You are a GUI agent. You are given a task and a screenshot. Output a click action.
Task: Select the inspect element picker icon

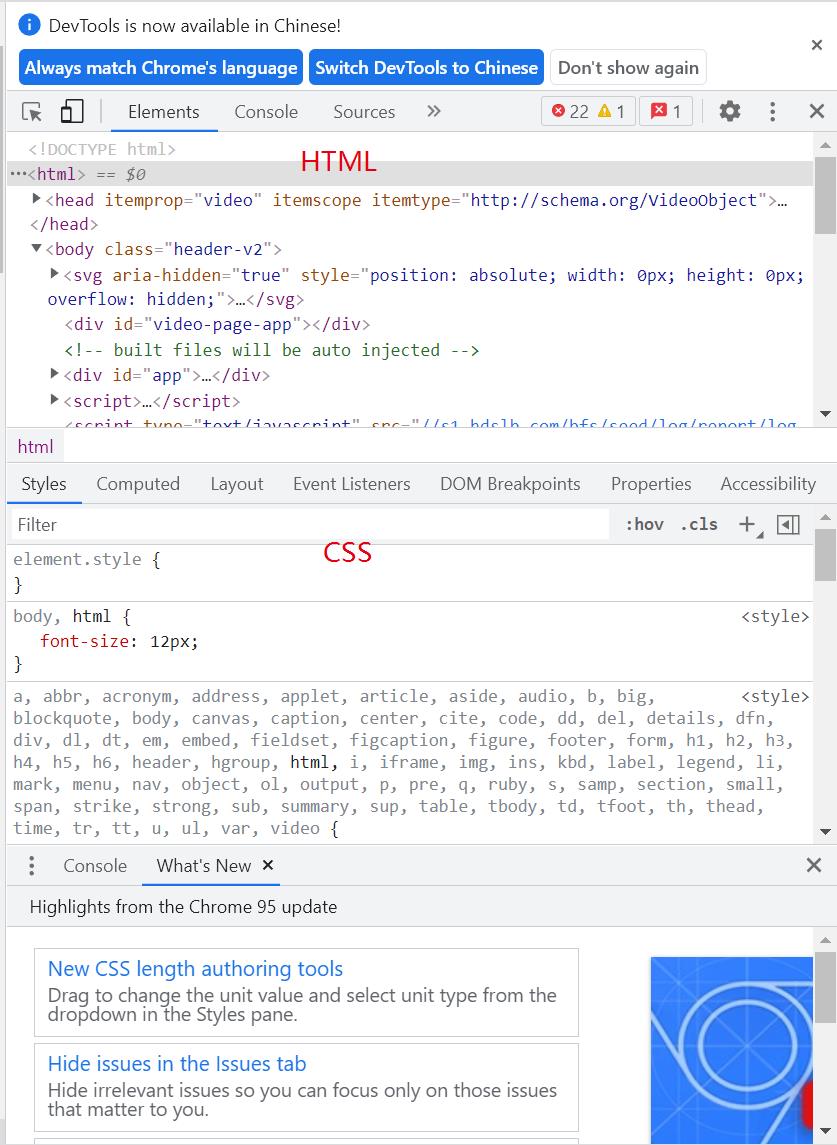point(32,112)
